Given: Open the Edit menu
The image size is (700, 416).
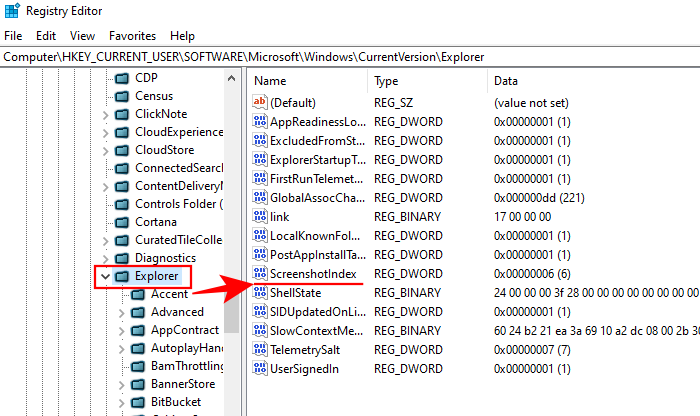Looking at the screenshot, I should (x=46, y=36).
